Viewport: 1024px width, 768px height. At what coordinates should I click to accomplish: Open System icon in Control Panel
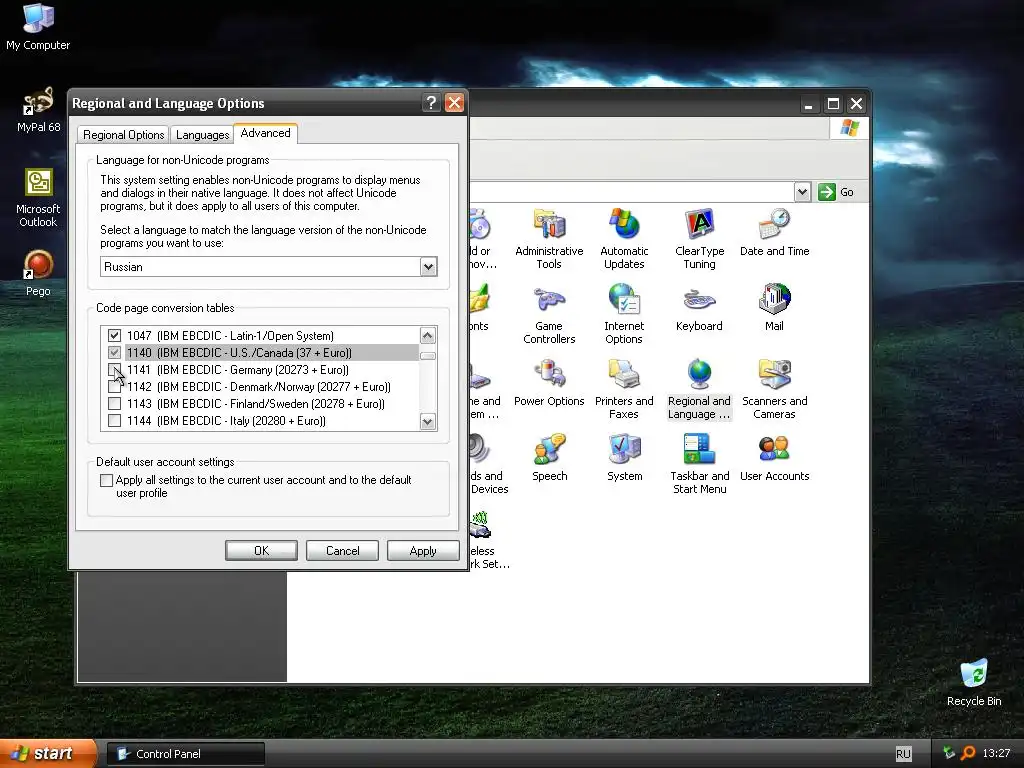624,458
